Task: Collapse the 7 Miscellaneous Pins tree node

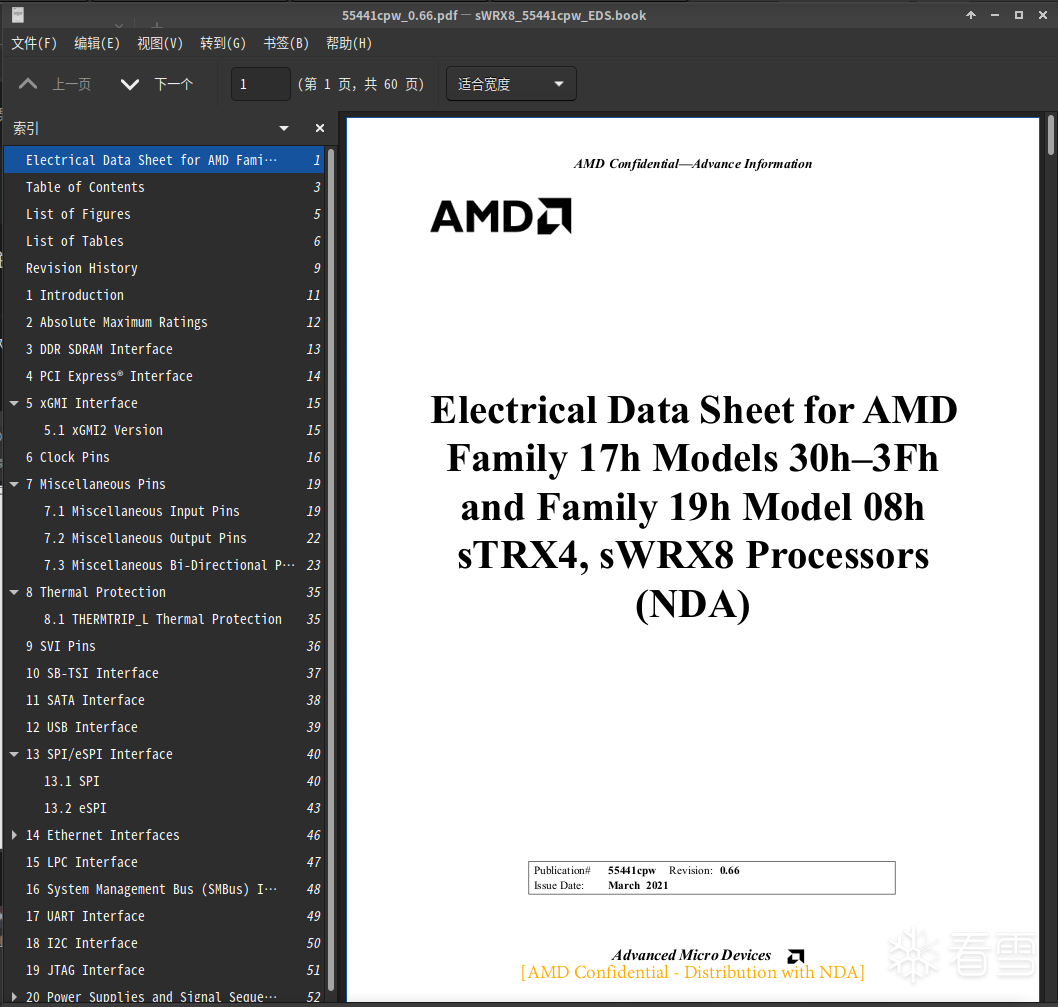Action: (x=14, y=484)
